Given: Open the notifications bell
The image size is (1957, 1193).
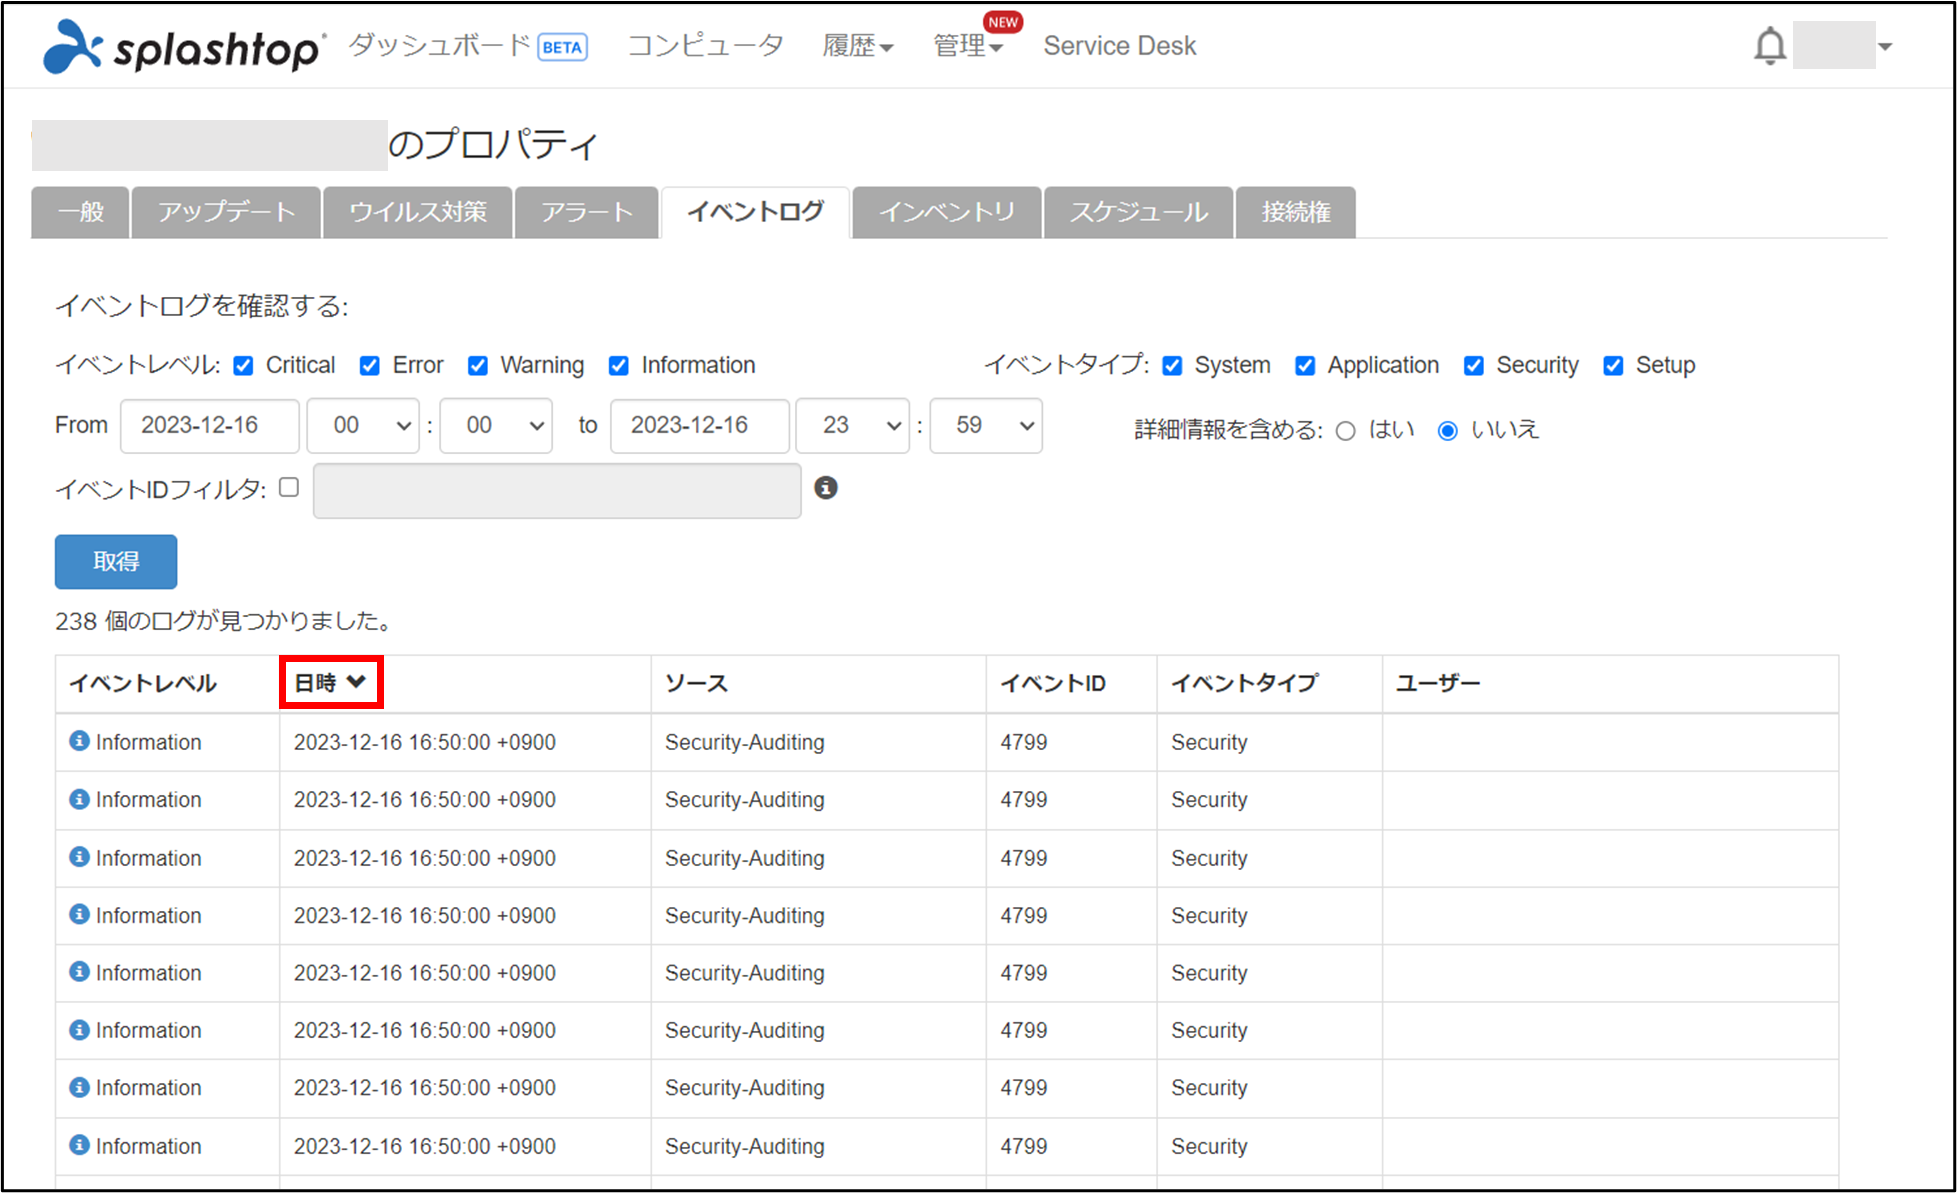Looking at the screenshot, I should [x=1769, y=46].
